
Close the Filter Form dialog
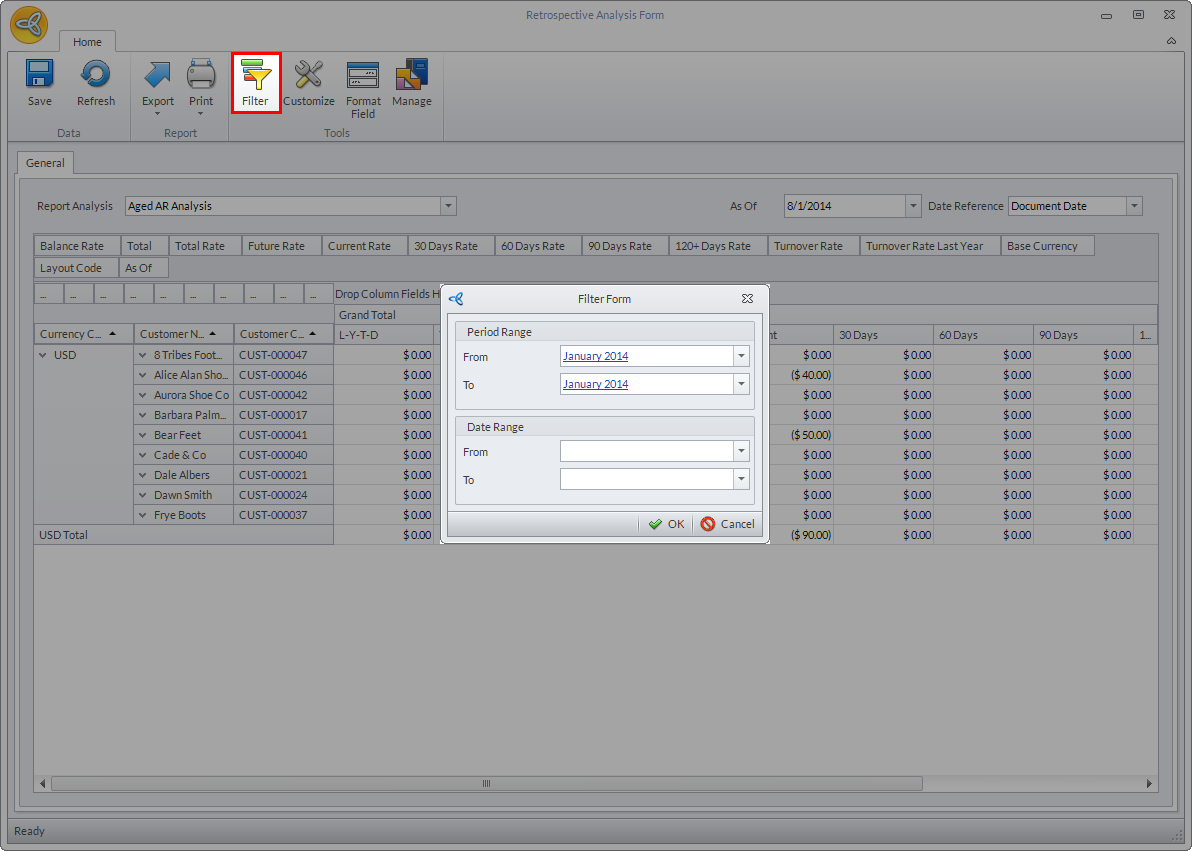click(x=747, y=299)
